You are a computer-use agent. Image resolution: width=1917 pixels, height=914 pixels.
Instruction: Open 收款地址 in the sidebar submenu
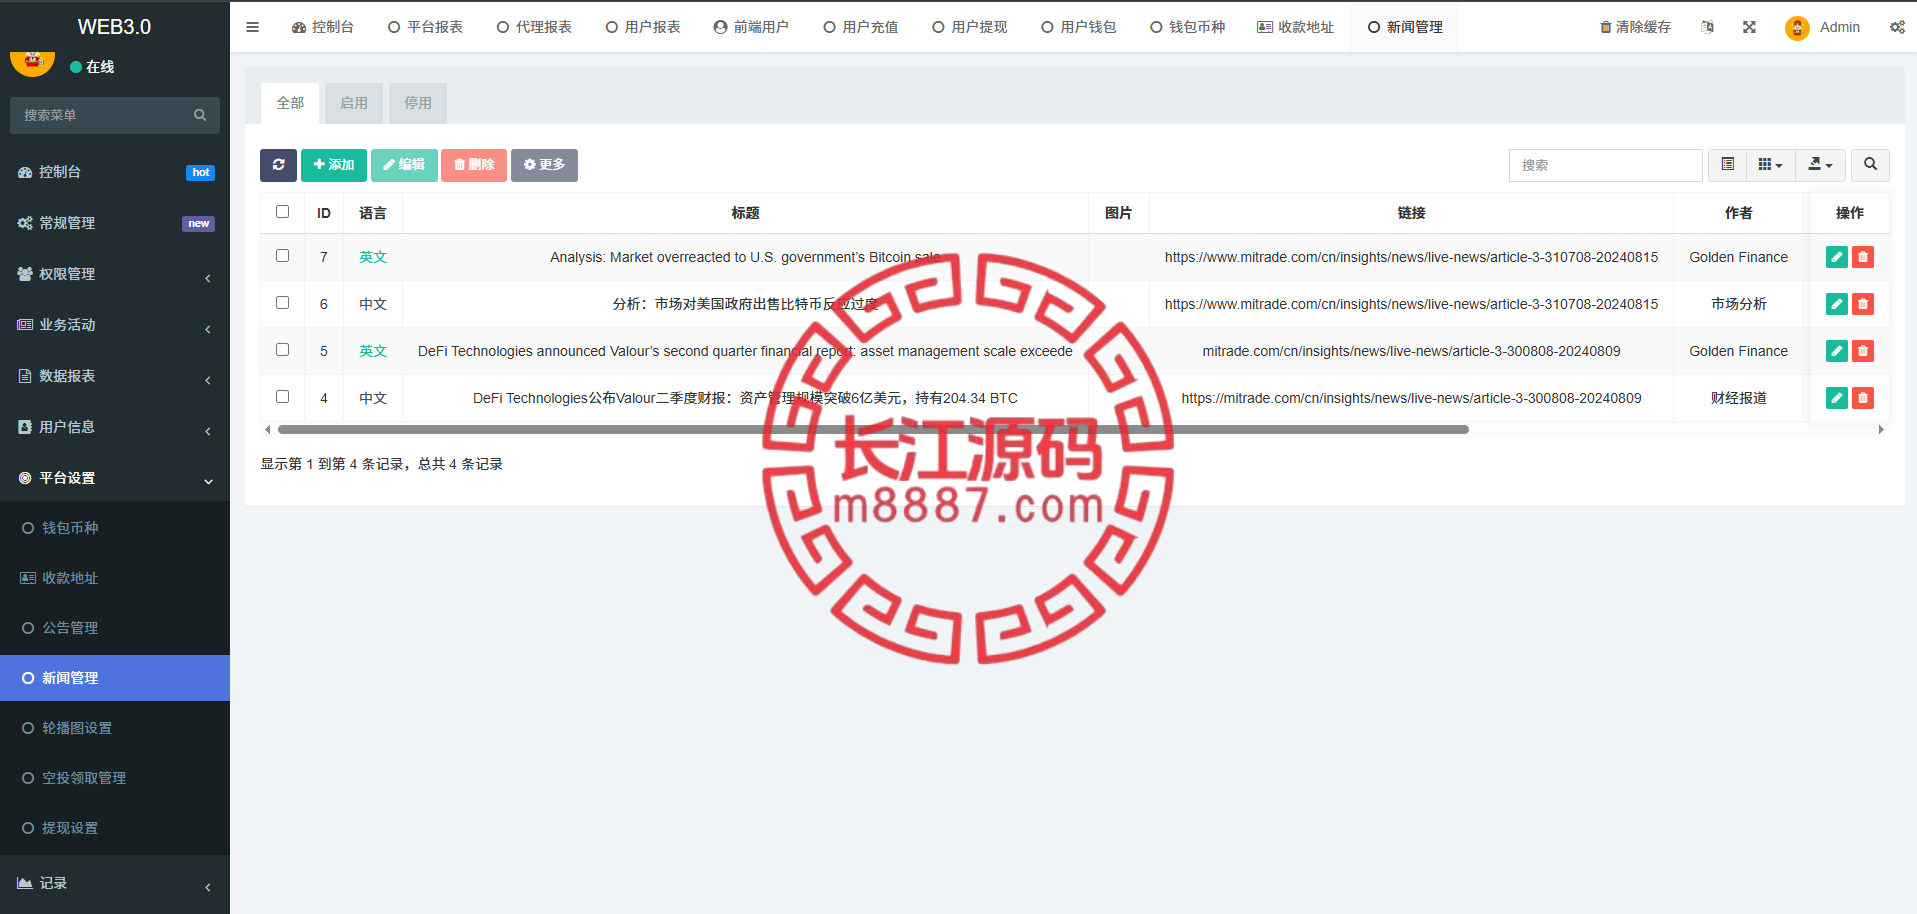coord(115,578)
